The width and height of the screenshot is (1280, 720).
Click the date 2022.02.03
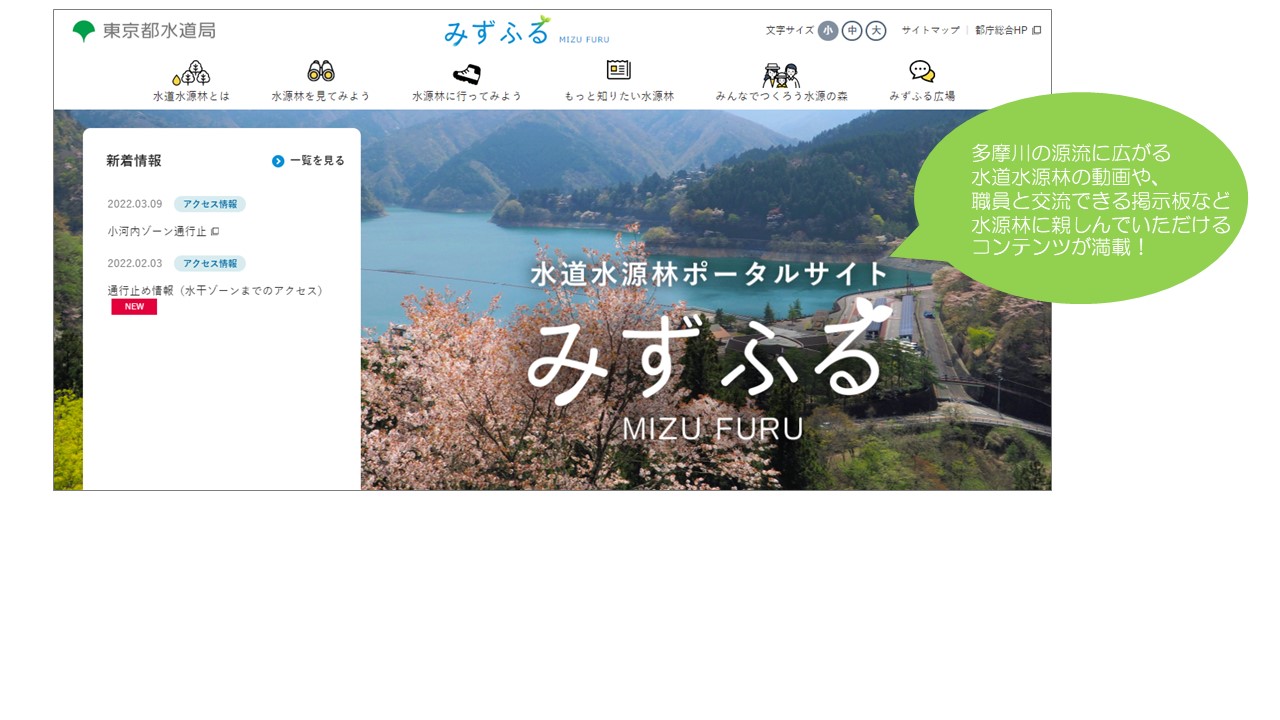pos(135,264)
